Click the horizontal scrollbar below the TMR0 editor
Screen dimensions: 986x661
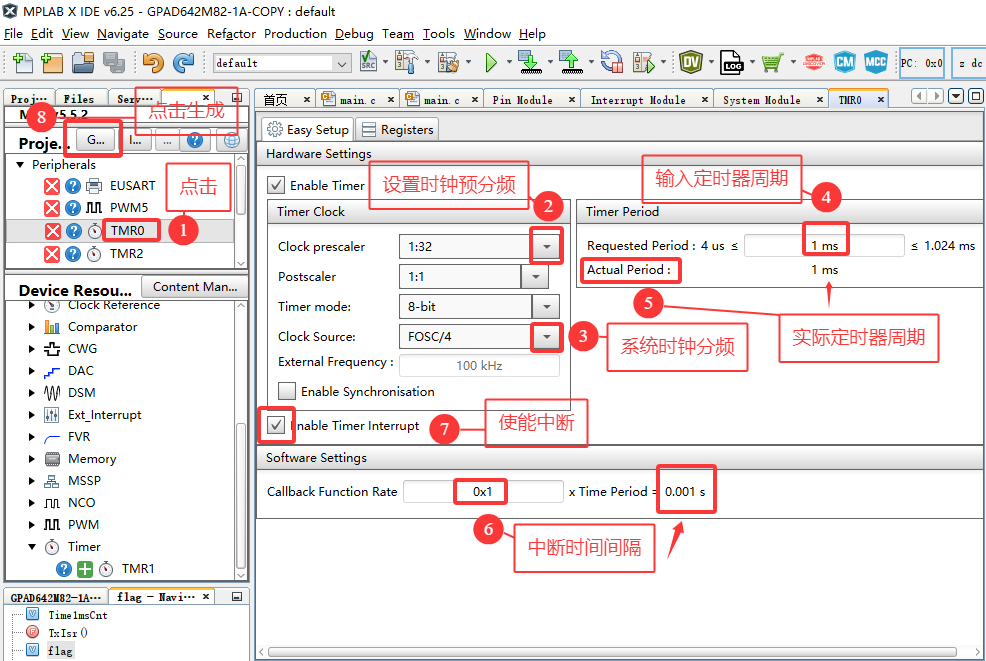[612, 652]
